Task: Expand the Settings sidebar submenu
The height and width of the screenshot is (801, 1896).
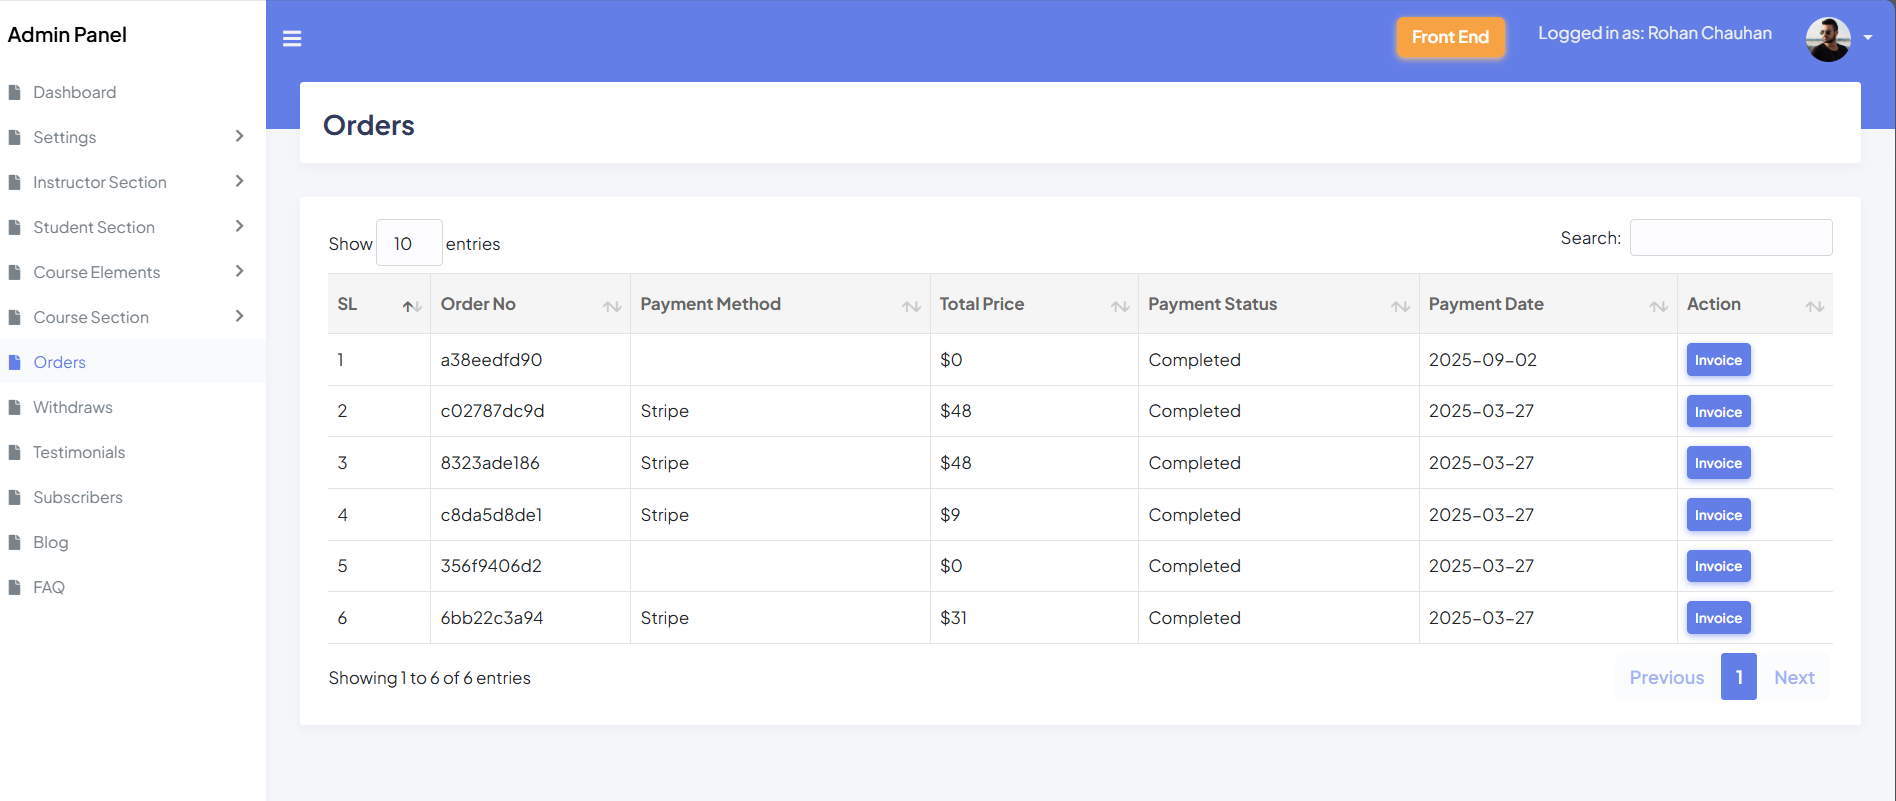Action: click(239, 136)
